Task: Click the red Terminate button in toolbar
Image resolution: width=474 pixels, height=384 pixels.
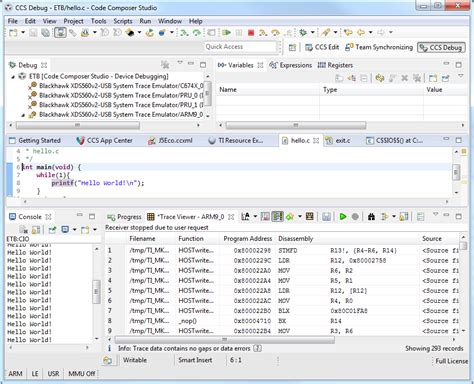Action: pos(251,33)
